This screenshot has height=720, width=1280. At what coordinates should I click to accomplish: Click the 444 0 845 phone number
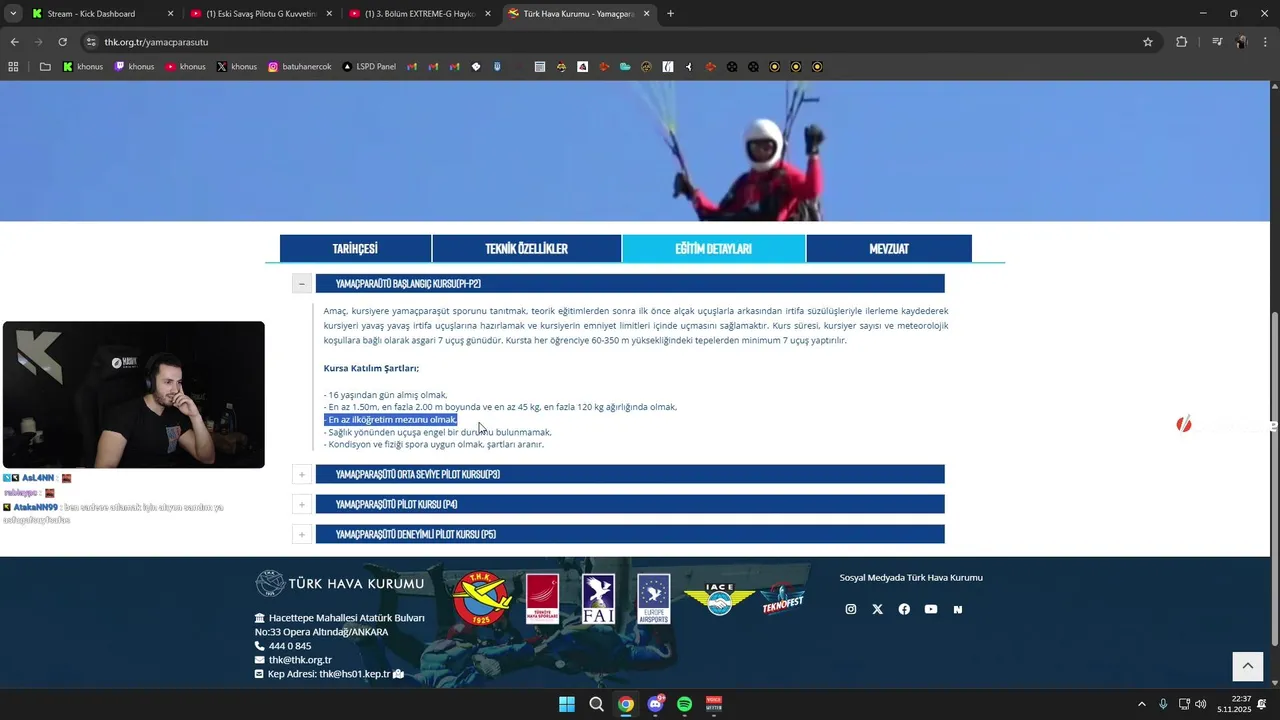coord(290,646)
